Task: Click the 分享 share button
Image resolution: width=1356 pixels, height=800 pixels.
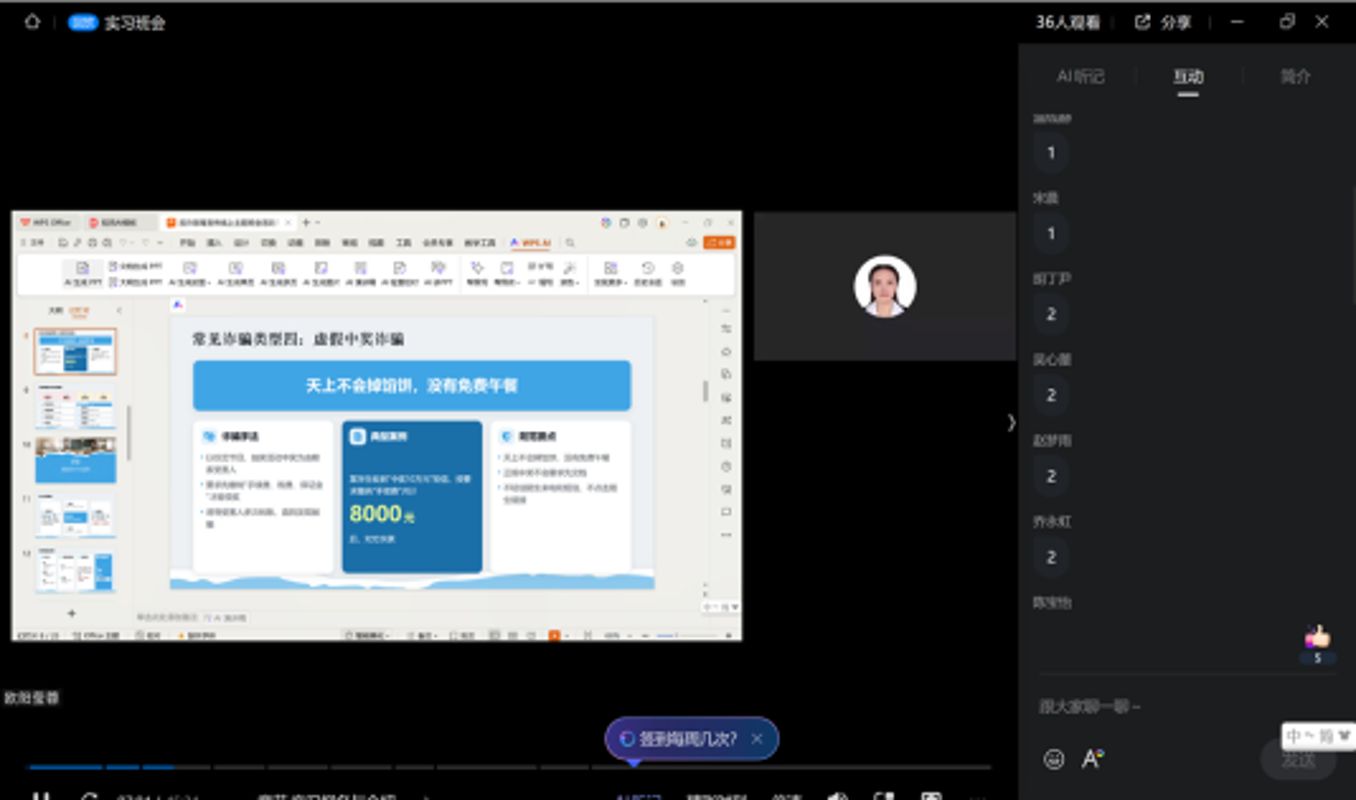Action: (1163, 22)
